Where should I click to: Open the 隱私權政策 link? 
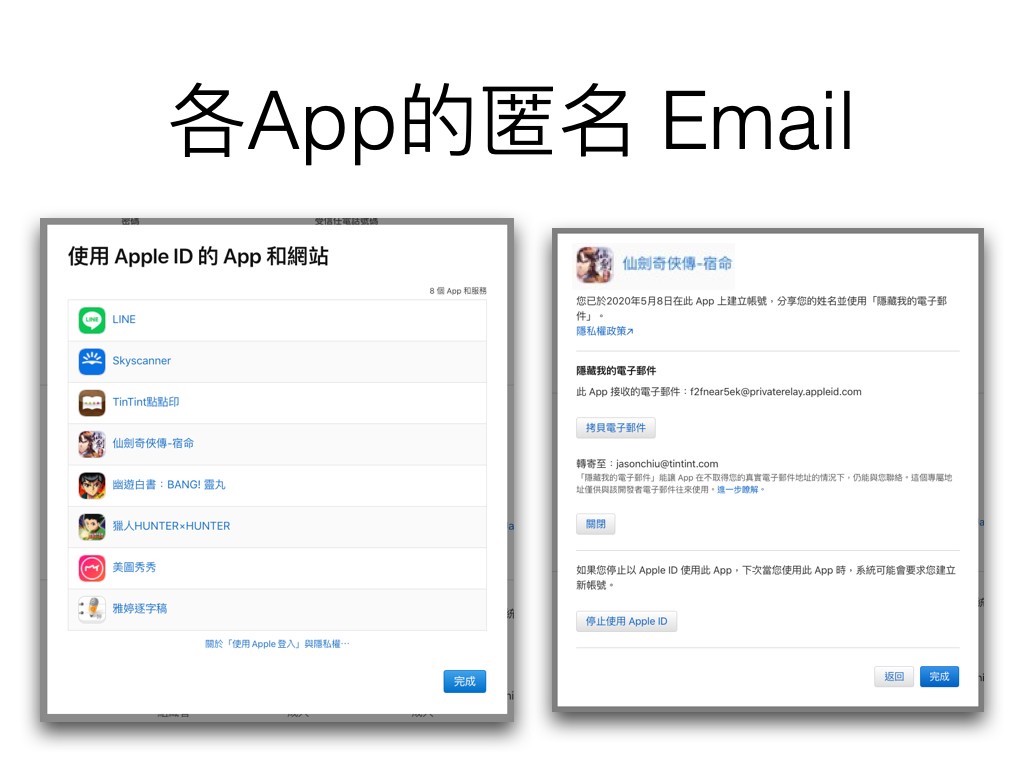pyautogui.click(x=604, y=331)
